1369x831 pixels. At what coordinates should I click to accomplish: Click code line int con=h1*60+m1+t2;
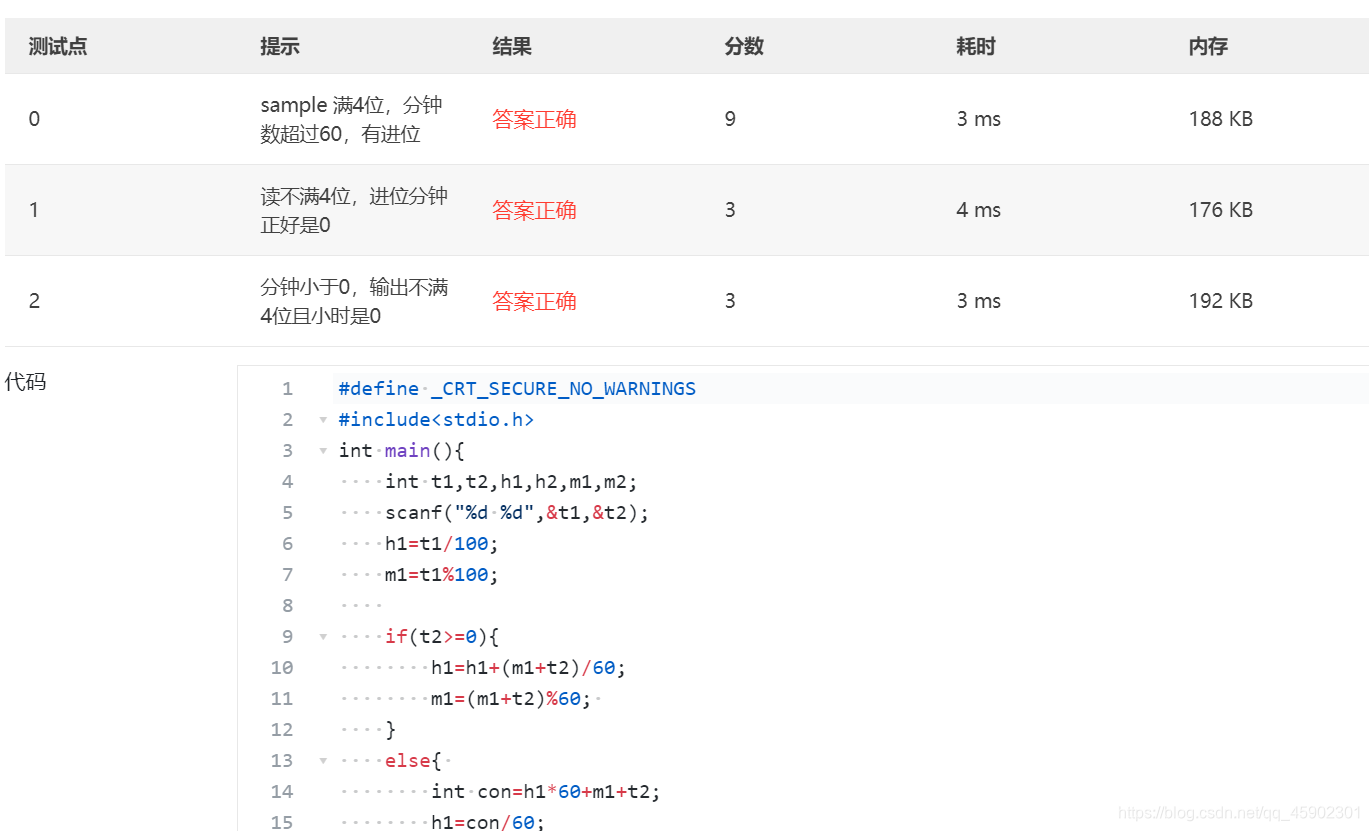point(546,792)
